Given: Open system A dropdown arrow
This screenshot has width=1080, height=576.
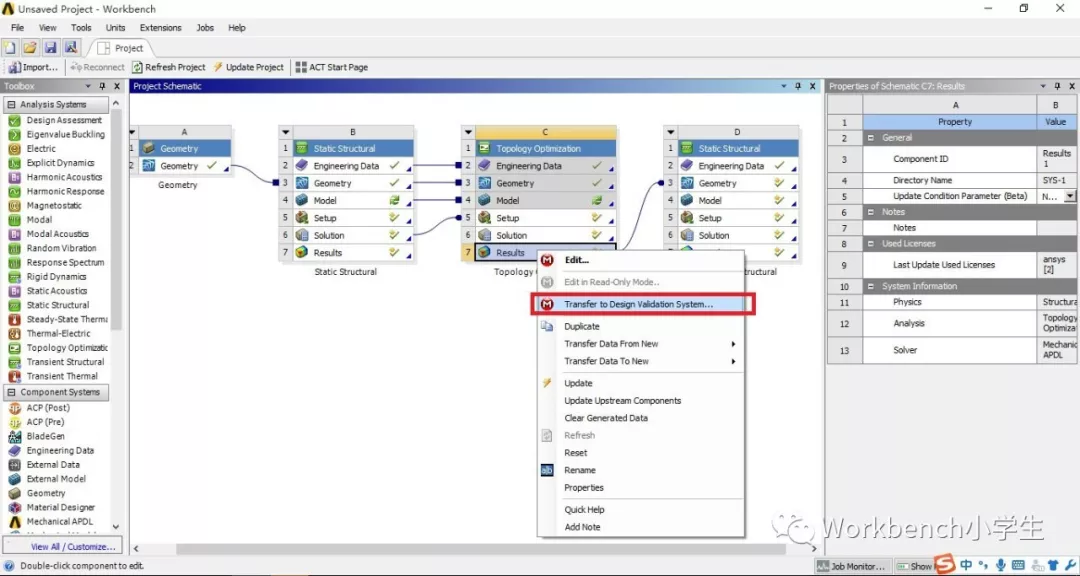Looking at the screenshot, I should pyautogui.click(x=132, y=132).
